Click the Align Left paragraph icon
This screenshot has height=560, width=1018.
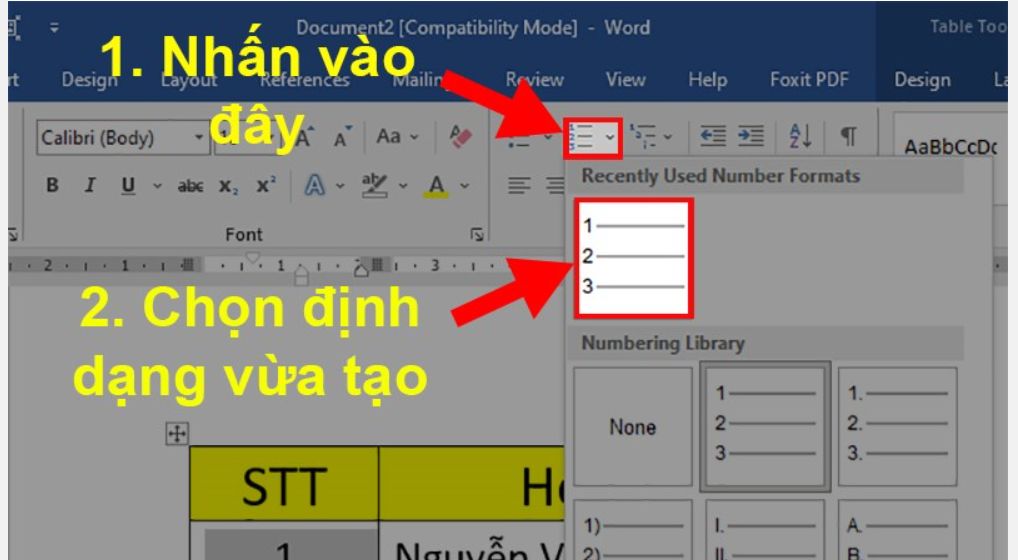click(x=519, y=186)
